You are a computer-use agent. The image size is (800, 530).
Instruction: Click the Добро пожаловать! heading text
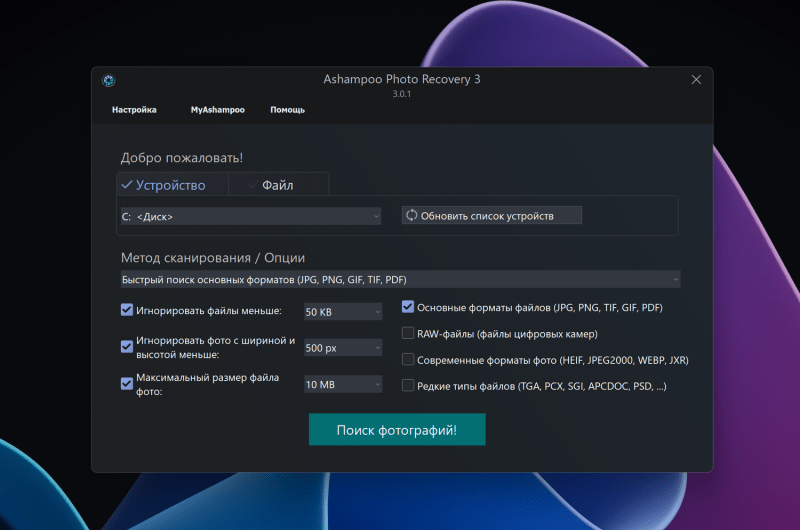[182, 158]
